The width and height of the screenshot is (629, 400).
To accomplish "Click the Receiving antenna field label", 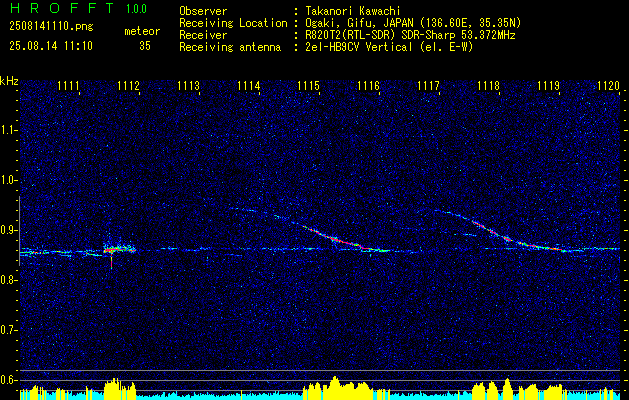I will (230, 47).
